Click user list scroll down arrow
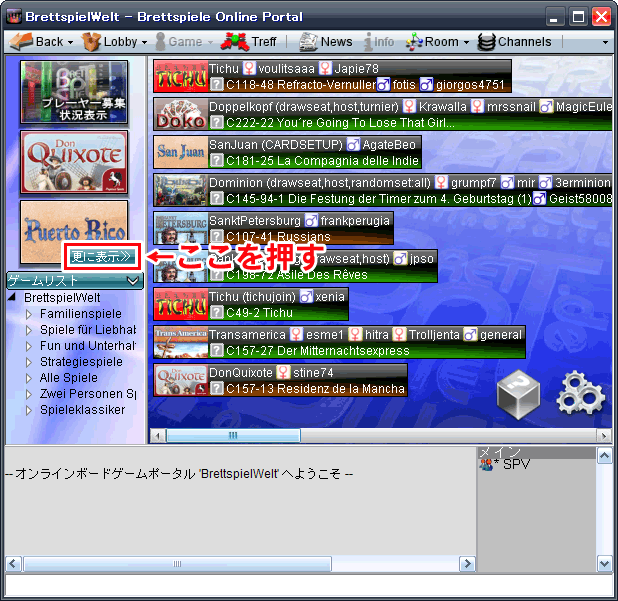The height and width of the screenshot is (601, 618). tap(605, 564)
